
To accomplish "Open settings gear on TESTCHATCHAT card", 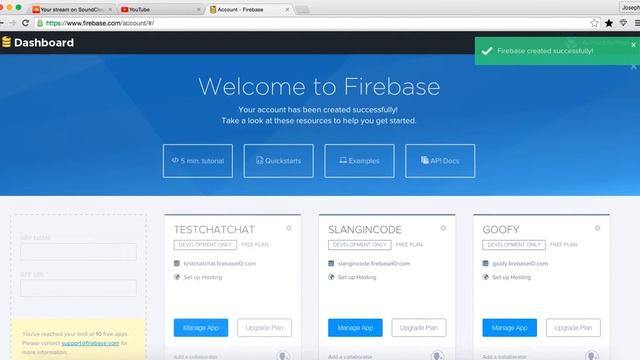I will pyautogui.click(x=289, y=228).
